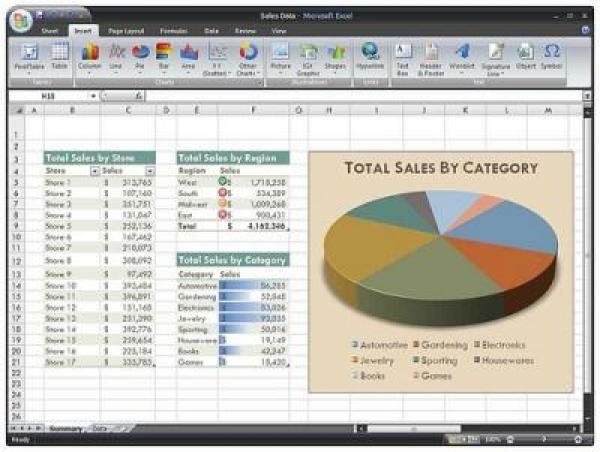
Task: Click the Table icon in the ribbon
Action: tap(60, 57)
